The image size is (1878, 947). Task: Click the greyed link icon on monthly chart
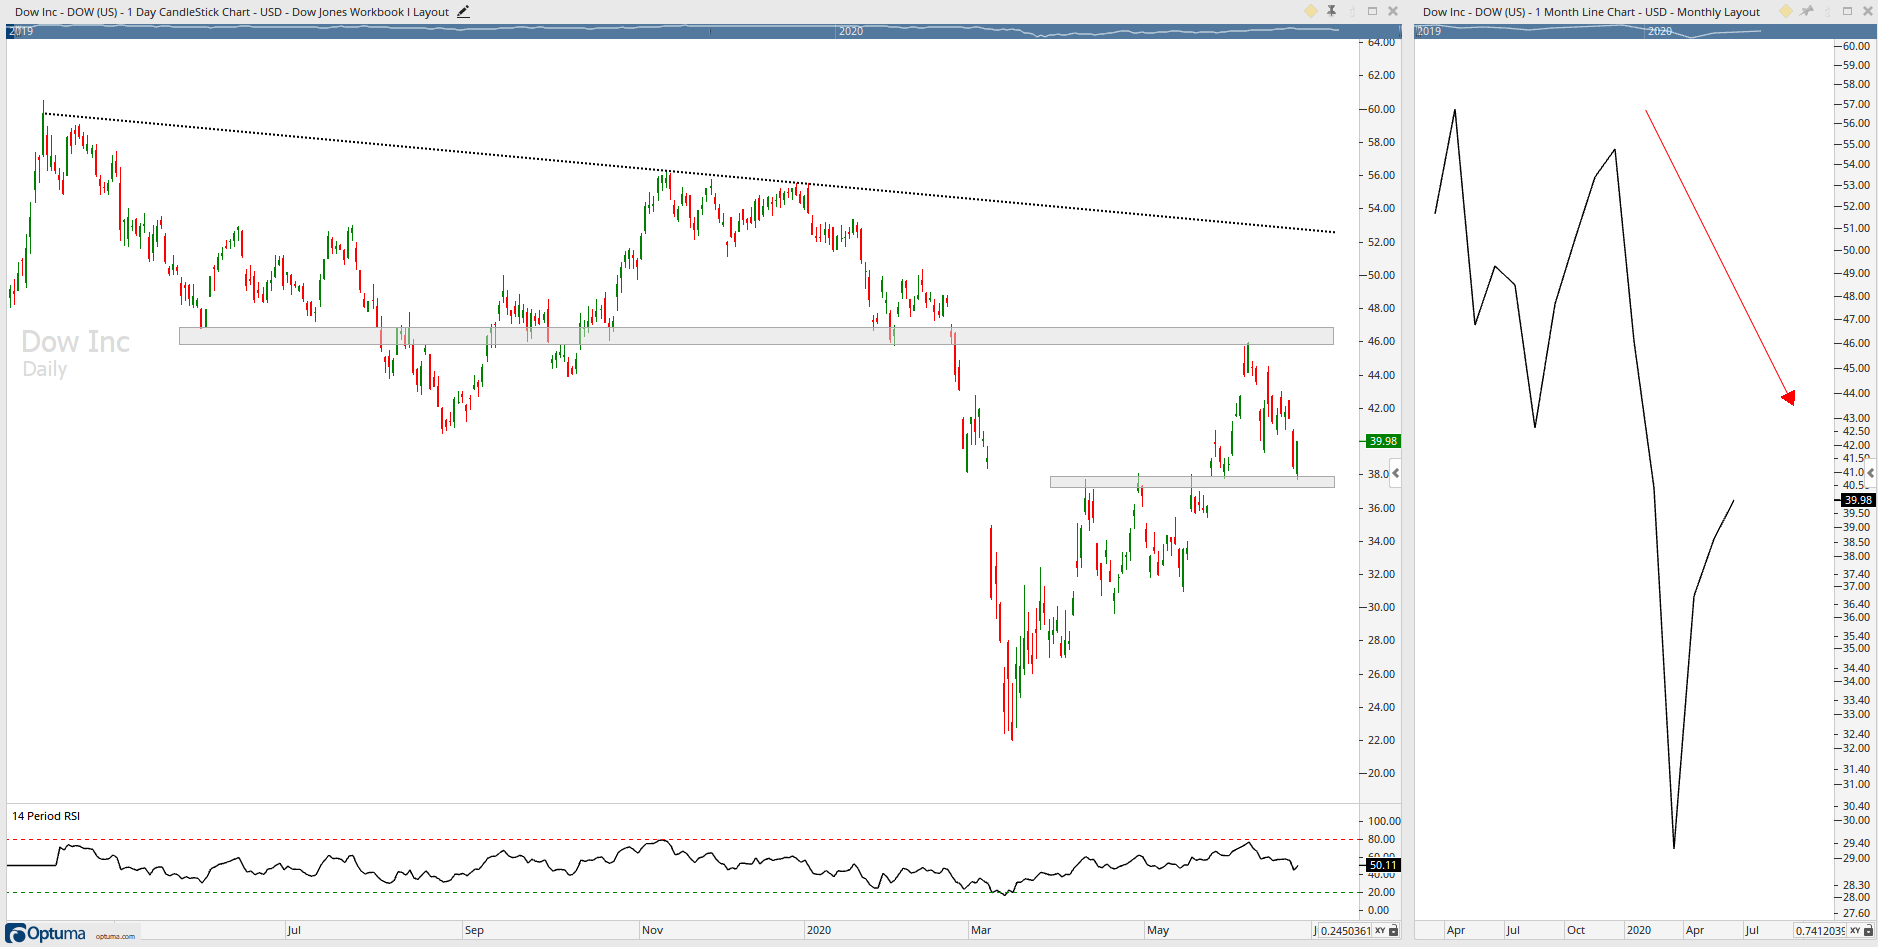(1828, 11)
